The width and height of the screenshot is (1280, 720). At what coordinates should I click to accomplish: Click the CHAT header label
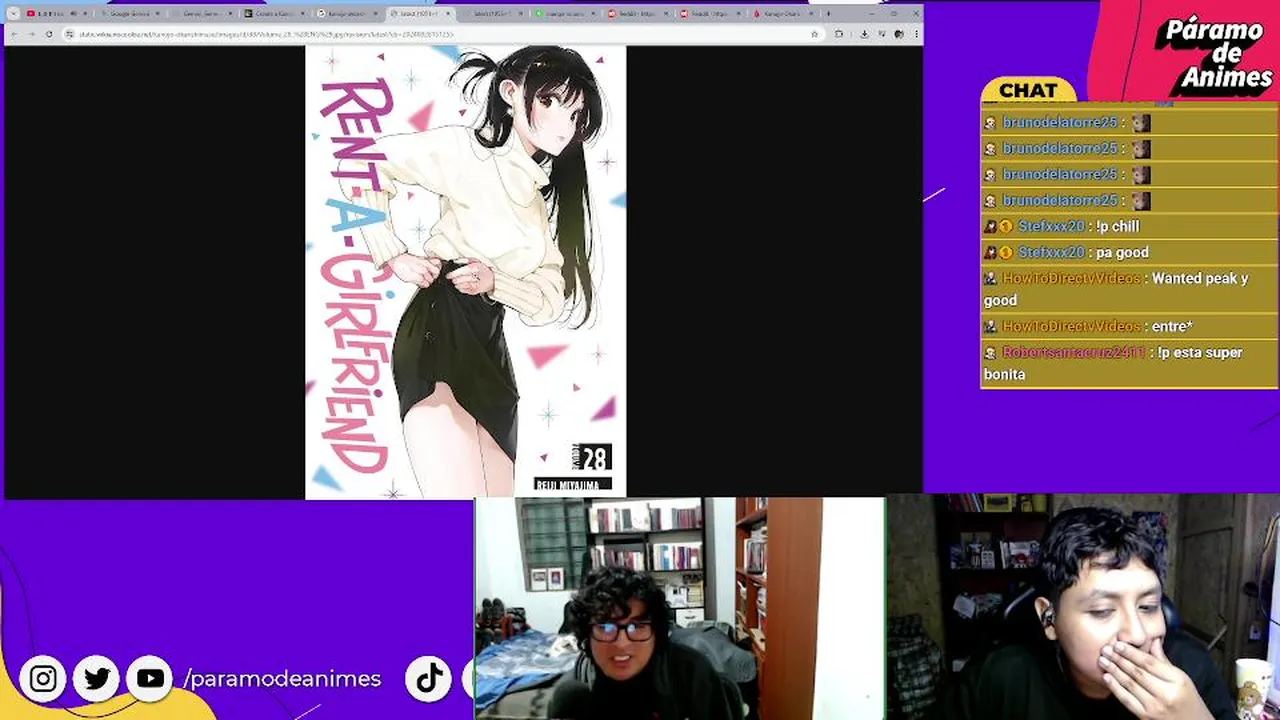click(1028, 91)
